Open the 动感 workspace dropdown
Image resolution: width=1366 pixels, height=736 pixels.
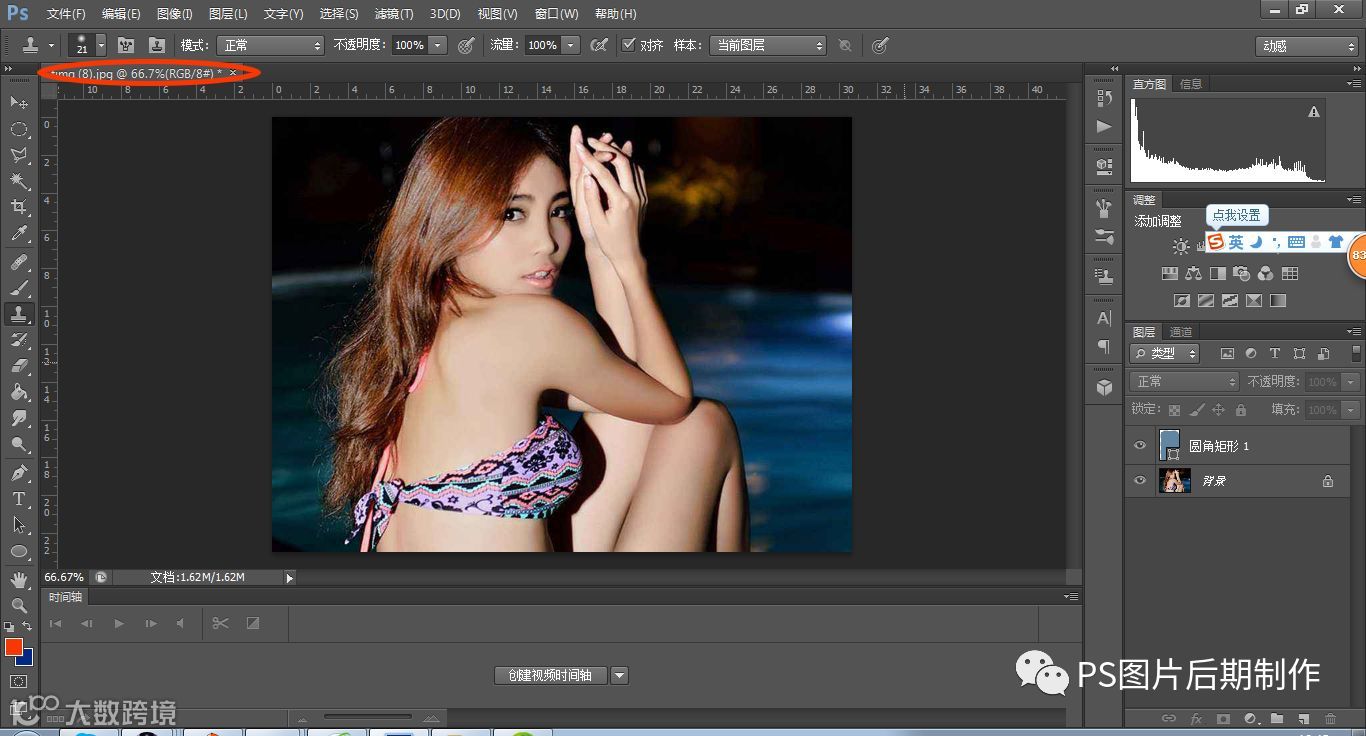tap(1306, 46)
